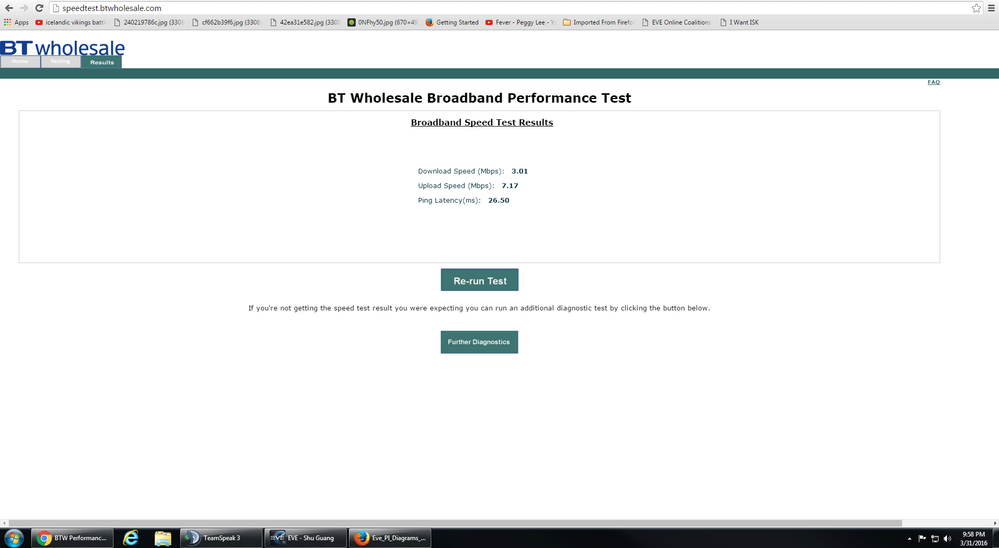
Task: Click the download speed value 3.01
Action: [x=519, y=171]
